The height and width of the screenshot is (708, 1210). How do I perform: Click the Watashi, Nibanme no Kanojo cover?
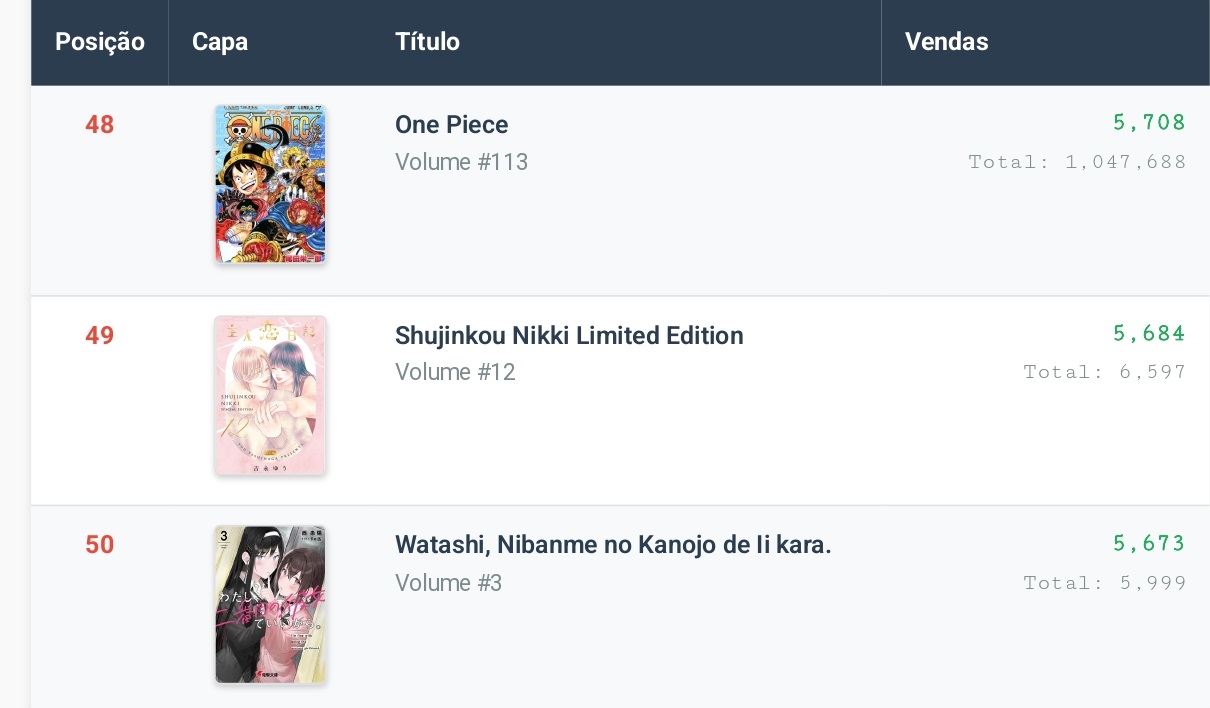click(x=270, y=605)
